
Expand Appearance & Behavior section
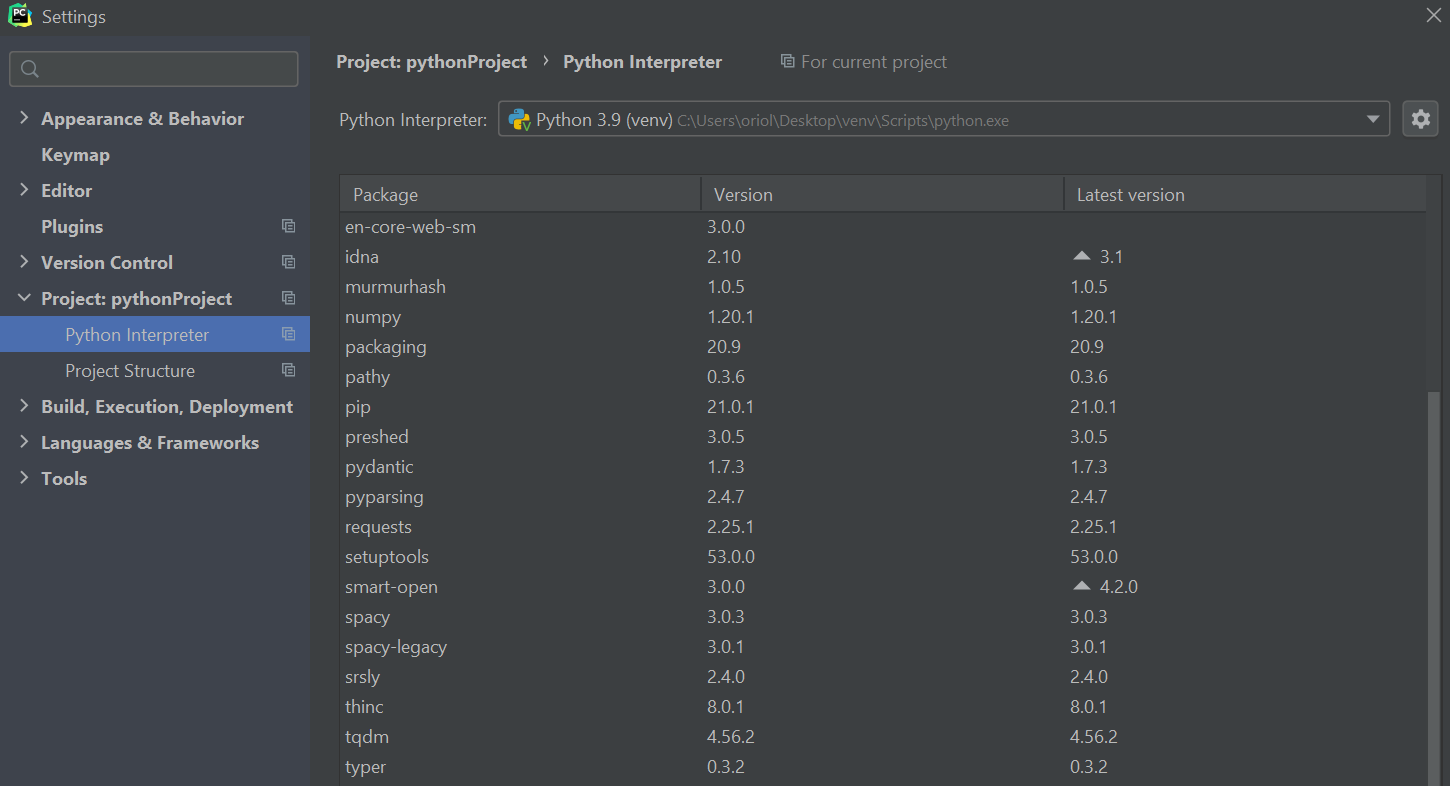24,118
